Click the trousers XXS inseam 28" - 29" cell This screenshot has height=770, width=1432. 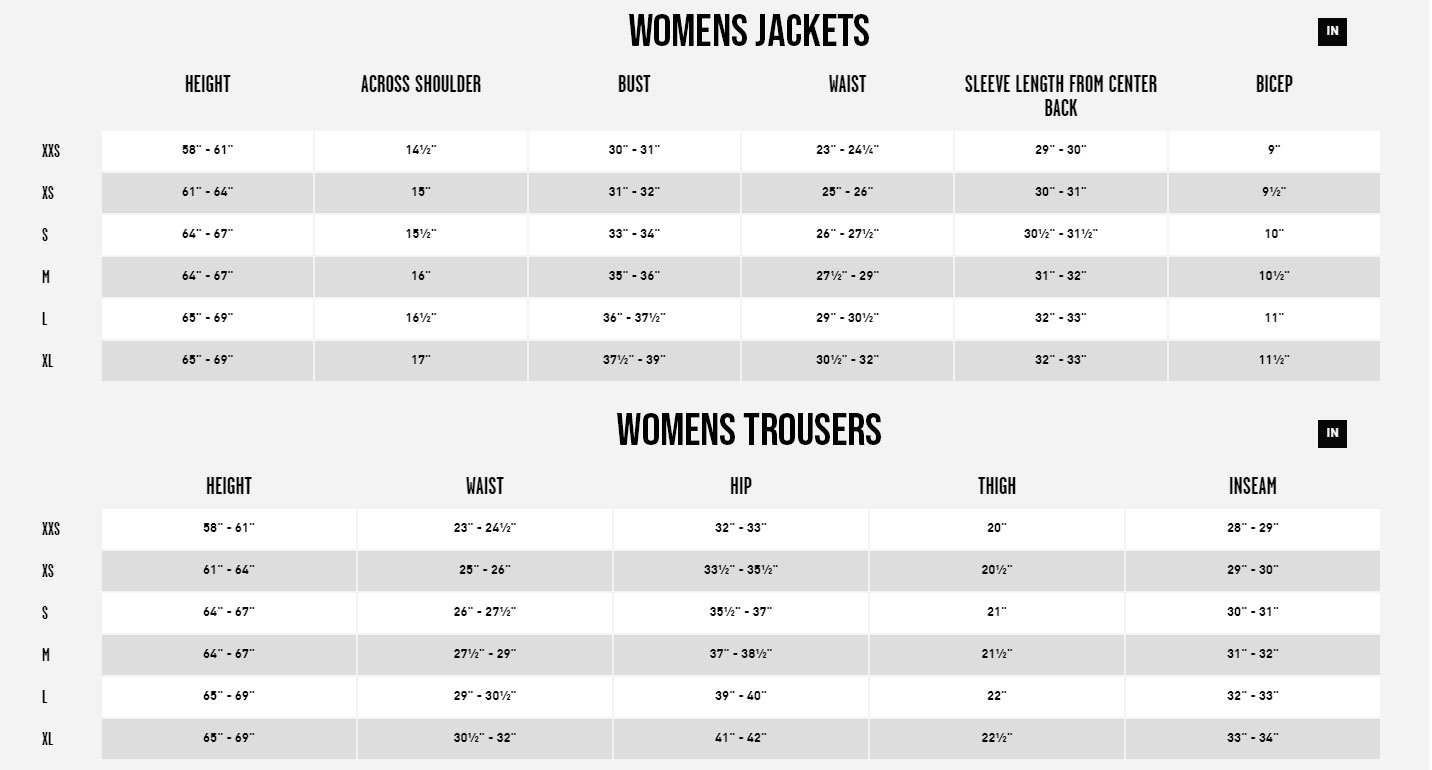tap(1253, 529)
